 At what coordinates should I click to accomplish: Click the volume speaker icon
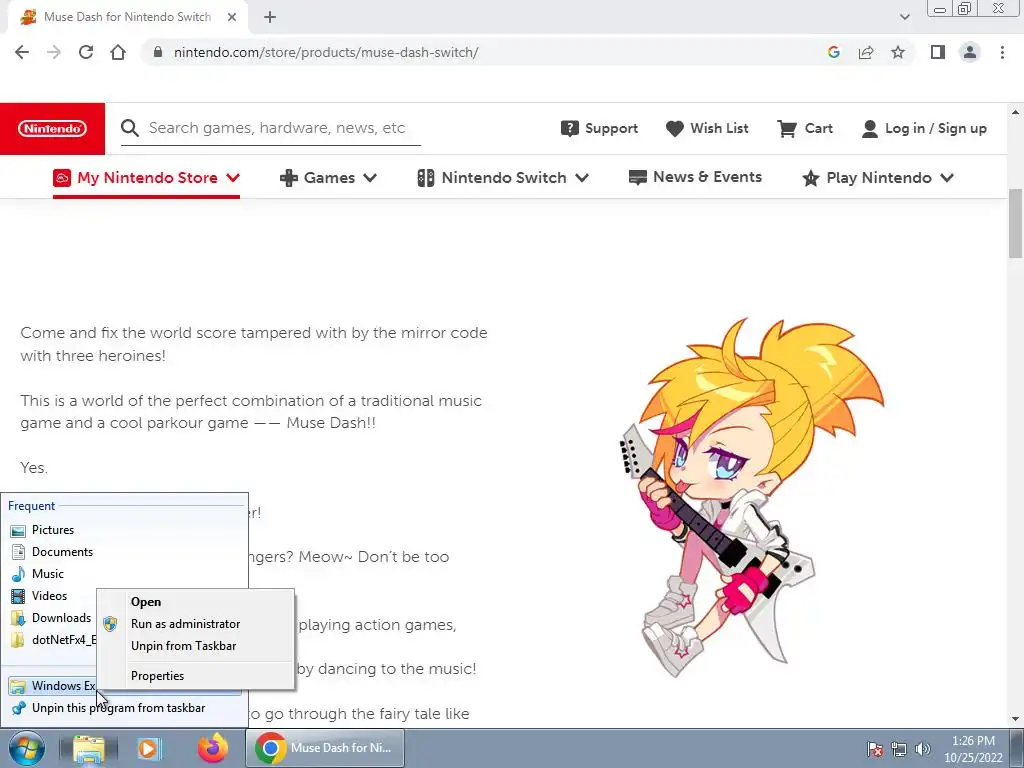tap(922, 749)
